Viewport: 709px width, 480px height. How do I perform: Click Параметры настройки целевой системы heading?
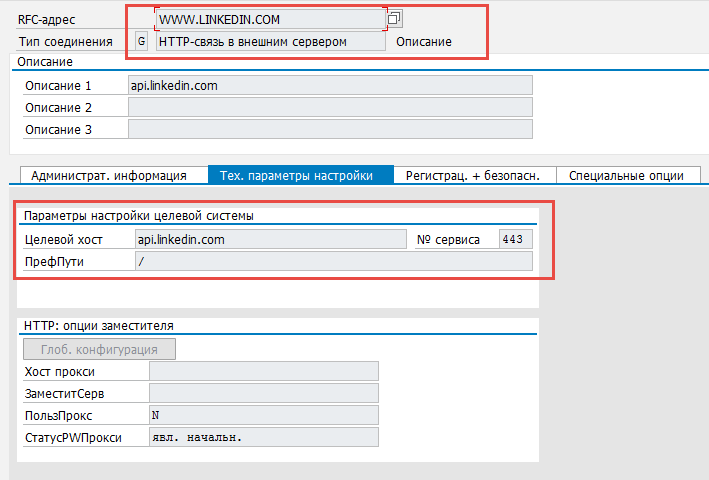click(138, 216)
